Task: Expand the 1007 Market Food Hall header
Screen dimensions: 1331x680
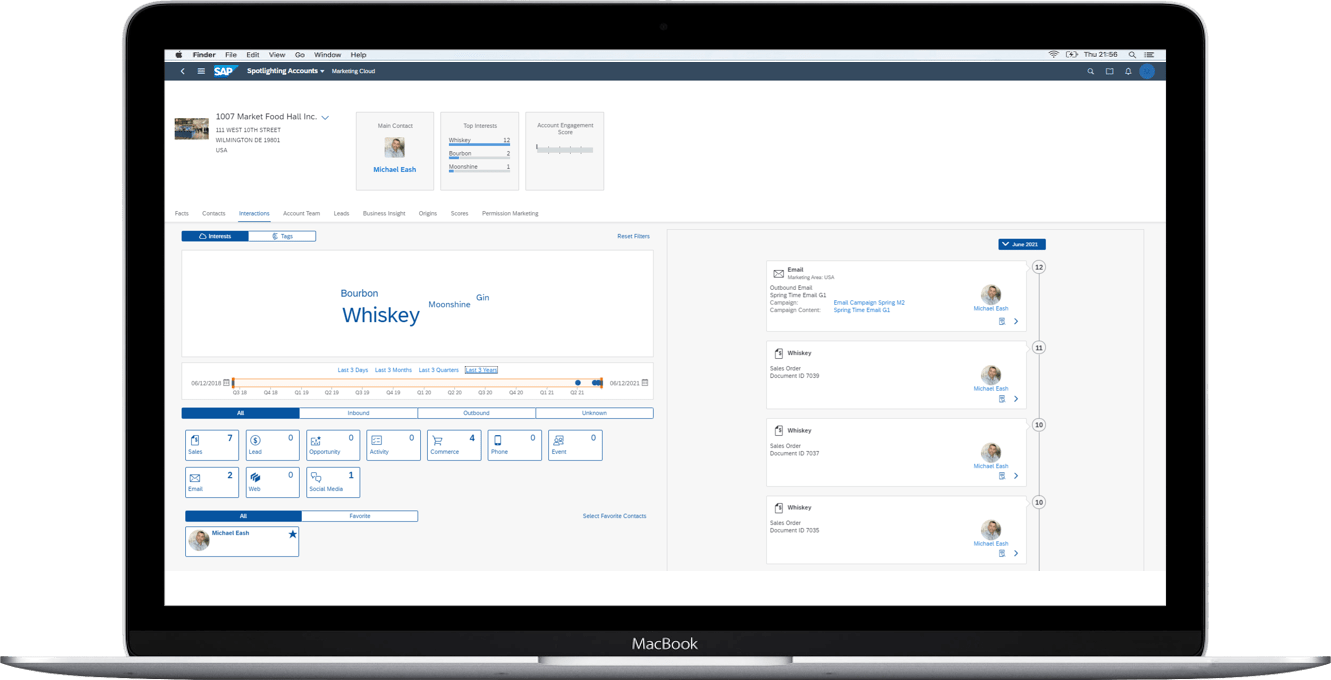Action: 325,118
